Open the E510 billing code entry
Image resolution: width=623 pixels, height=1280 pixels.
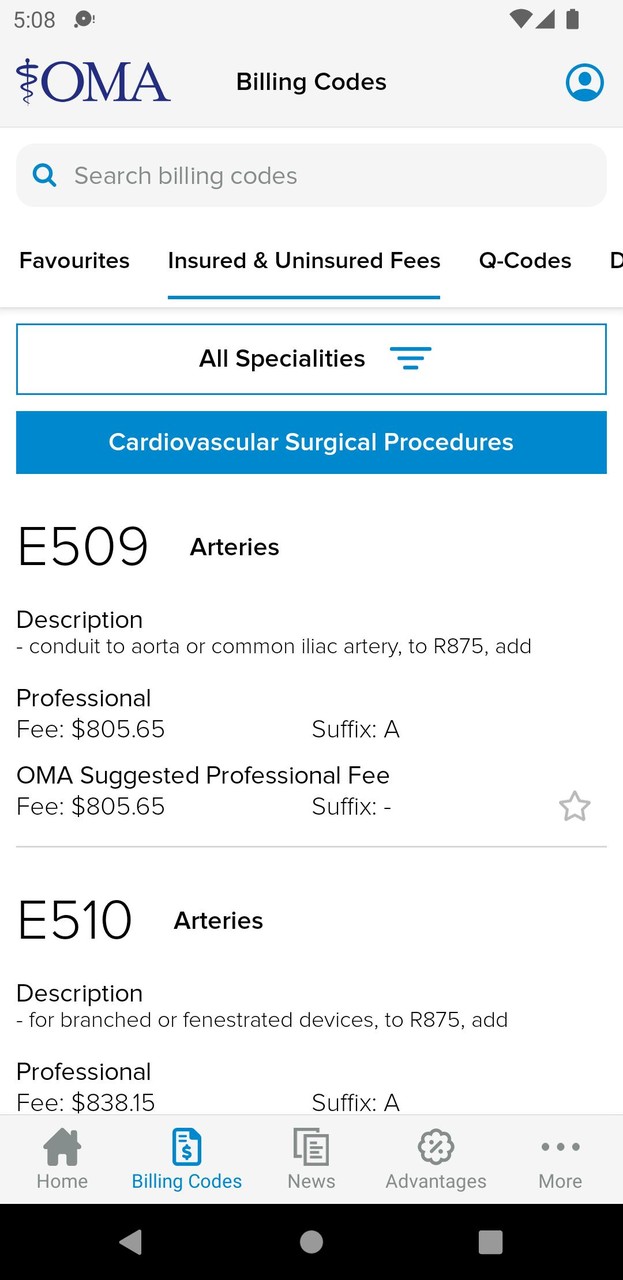pyautogui.click(x=75, y=920)
